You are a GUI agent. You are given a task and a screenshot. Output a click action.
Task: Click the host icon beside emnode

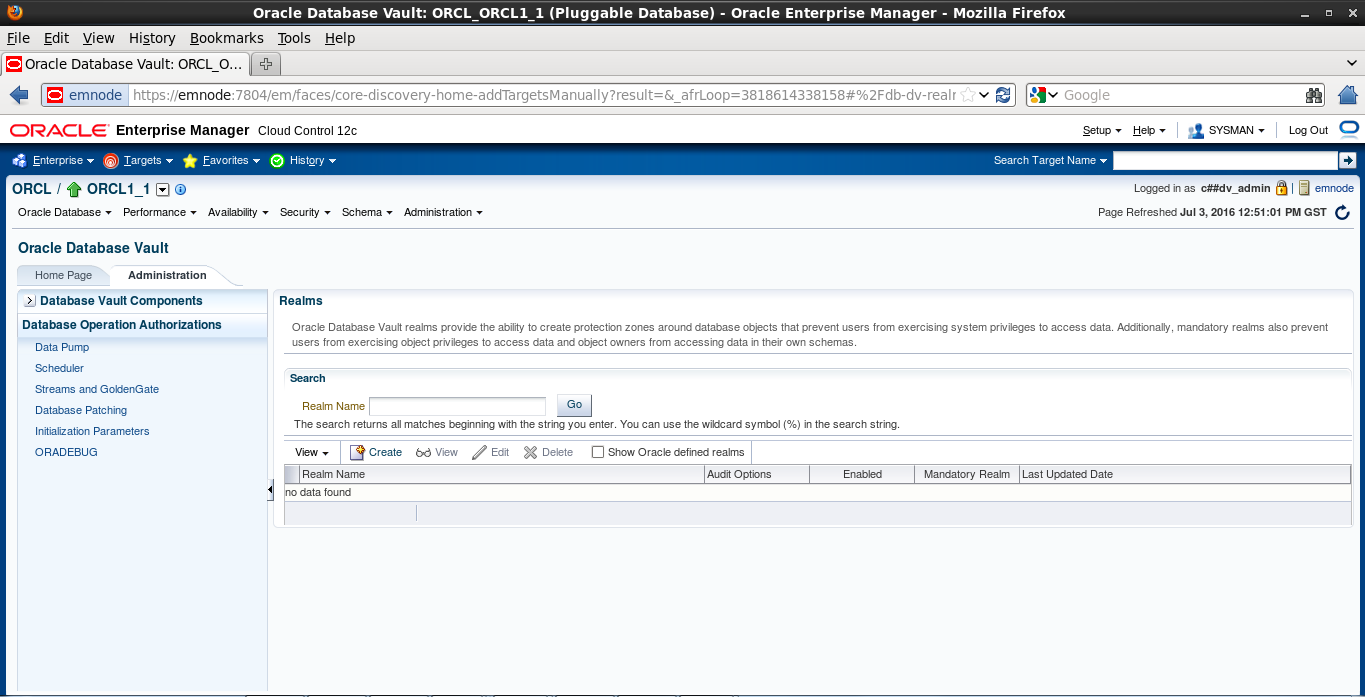1304,188
